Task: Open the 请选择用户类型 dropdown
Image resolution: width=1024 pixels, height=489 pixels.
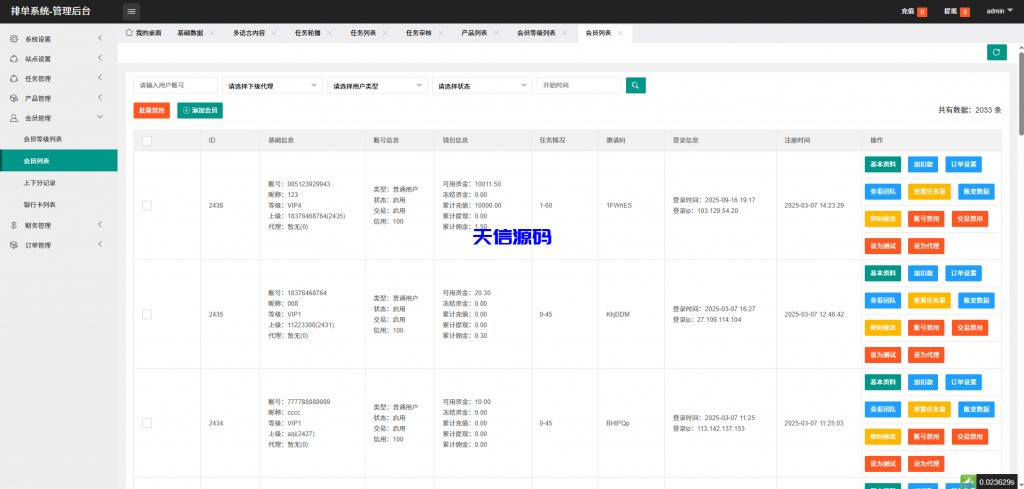Action: [377, 86]
